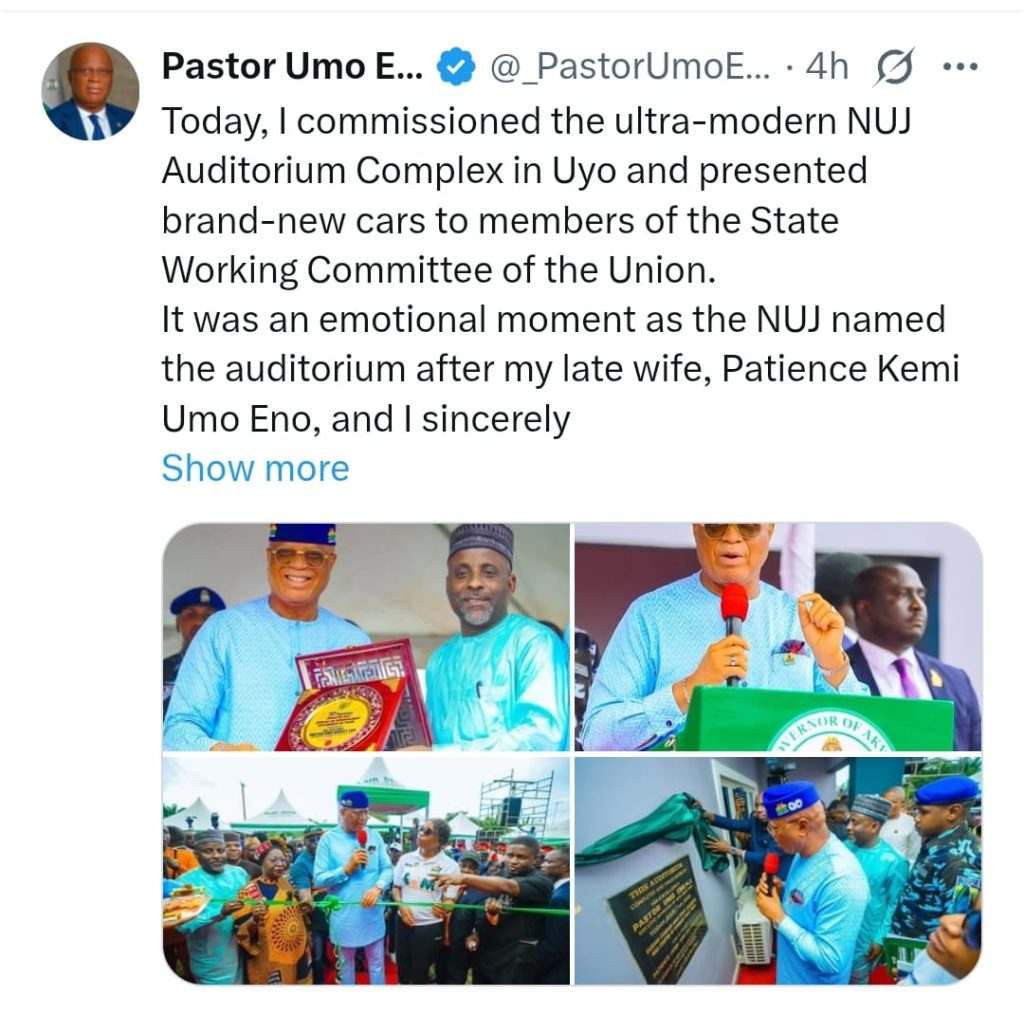1024x1015 pixels.
Task: Open the Grok slashed-circle icon
Action: pos(893,67)
